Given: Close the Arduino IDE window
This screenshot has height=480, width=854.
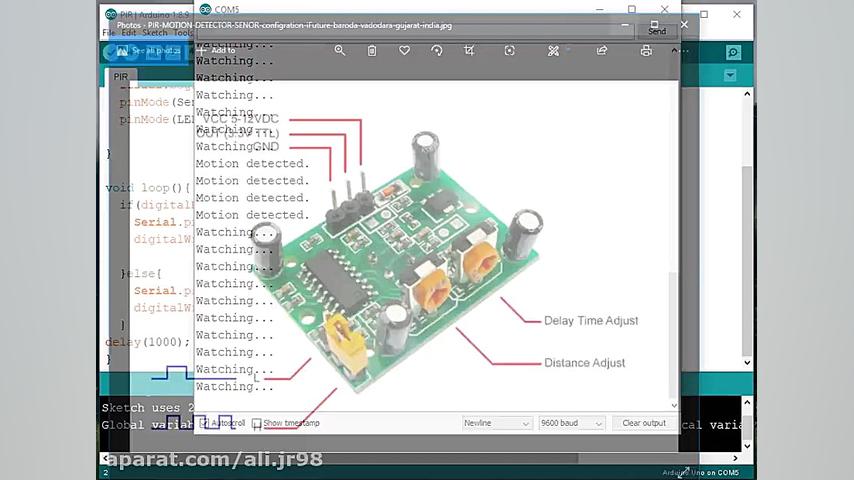Looking at the screenshot, I should [x=737, y=15].
